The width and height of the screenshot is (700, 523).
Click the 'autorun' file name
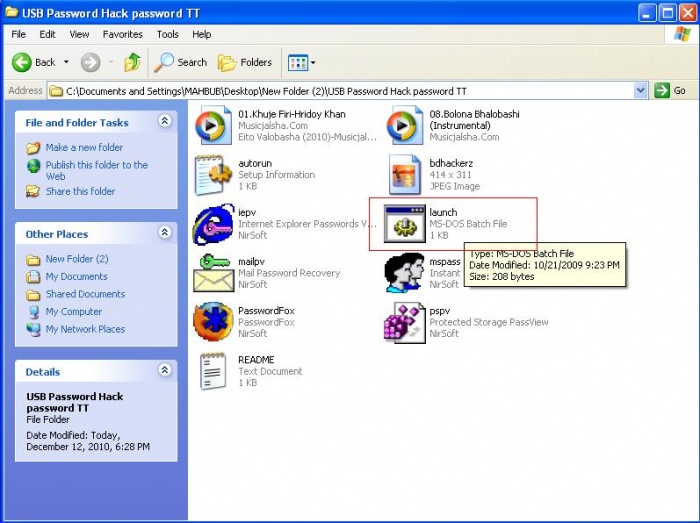click(255, 163)
